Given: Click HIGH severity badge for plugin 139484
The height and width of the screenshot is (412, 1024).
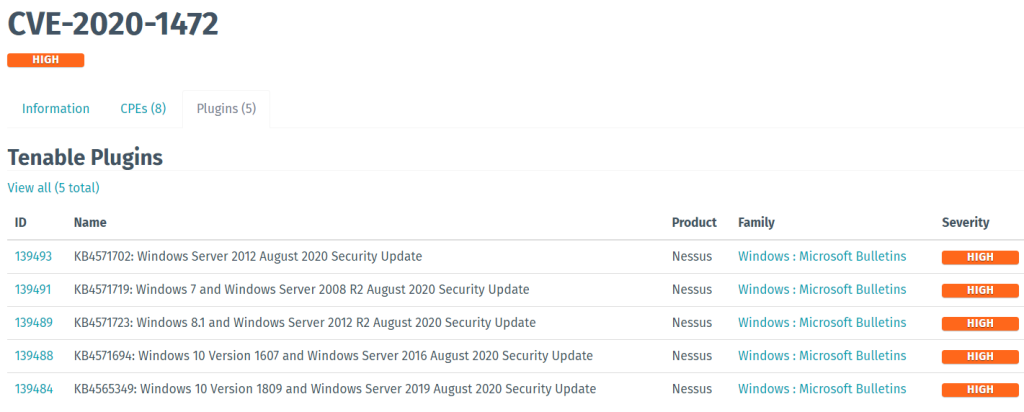Looking at the screenshot, I should pos(980,390).
